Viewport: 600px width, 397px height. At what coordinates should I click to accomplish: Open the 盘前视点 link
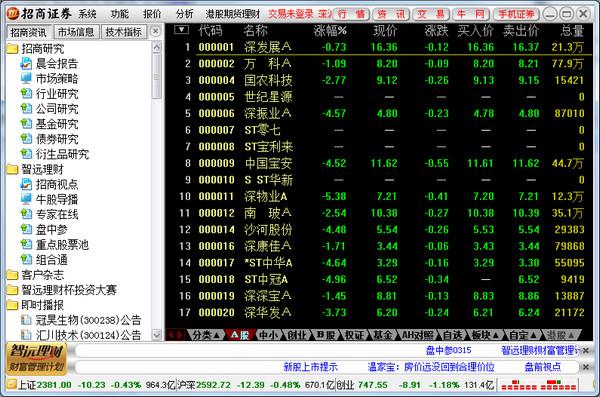pos(543,367)
